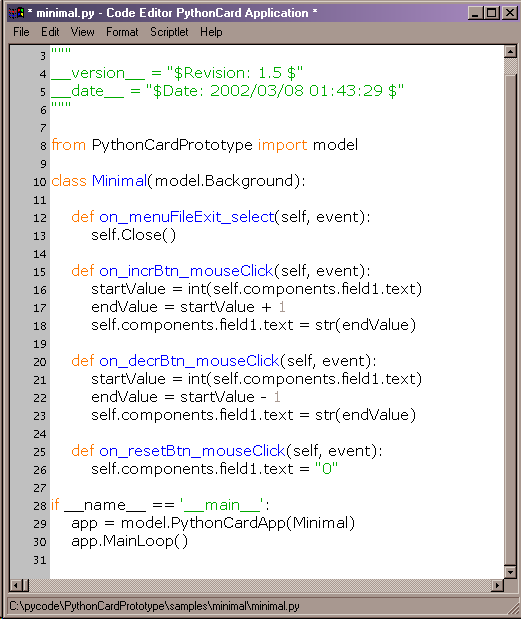Click the __version__ revision string line
521x619 pixels.
pos(177,73)
